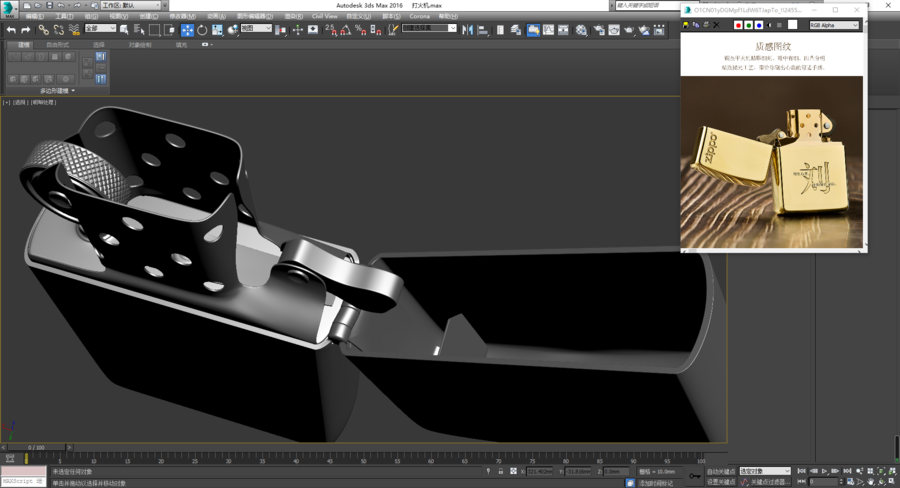Click the Play Animation button
This screenshot has width=900, height=488.
coord(824,471)
